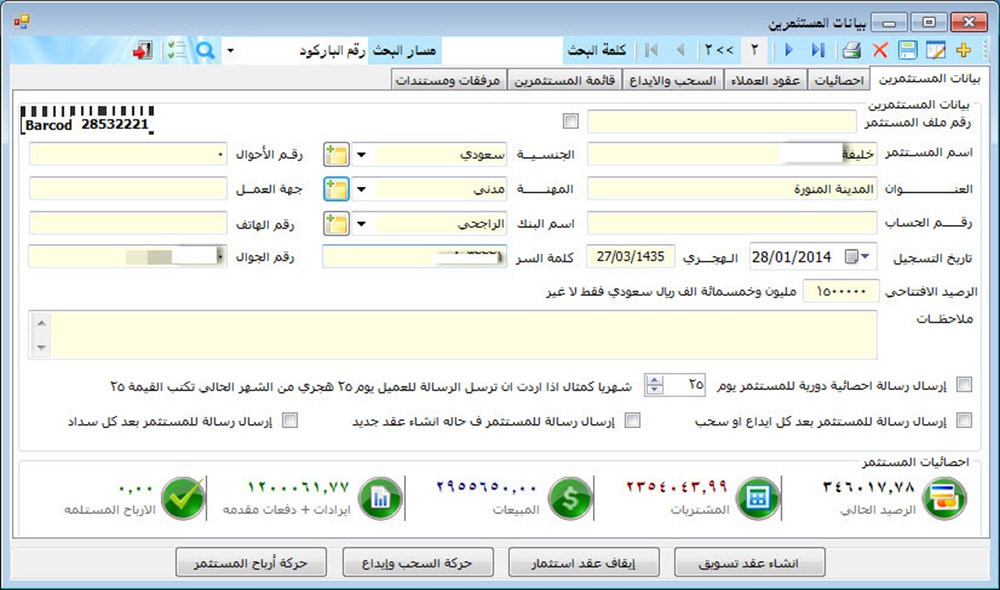Image resolution: width=1000 pixels, height=590 pixels.
Task: Click the save floppy disk icon
Action: [x=908, y=50]
